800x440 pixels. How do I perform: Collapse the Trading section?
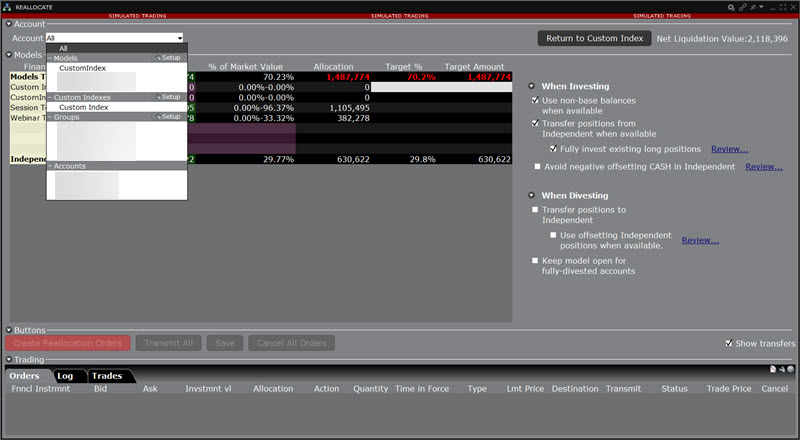click(9, 359)
